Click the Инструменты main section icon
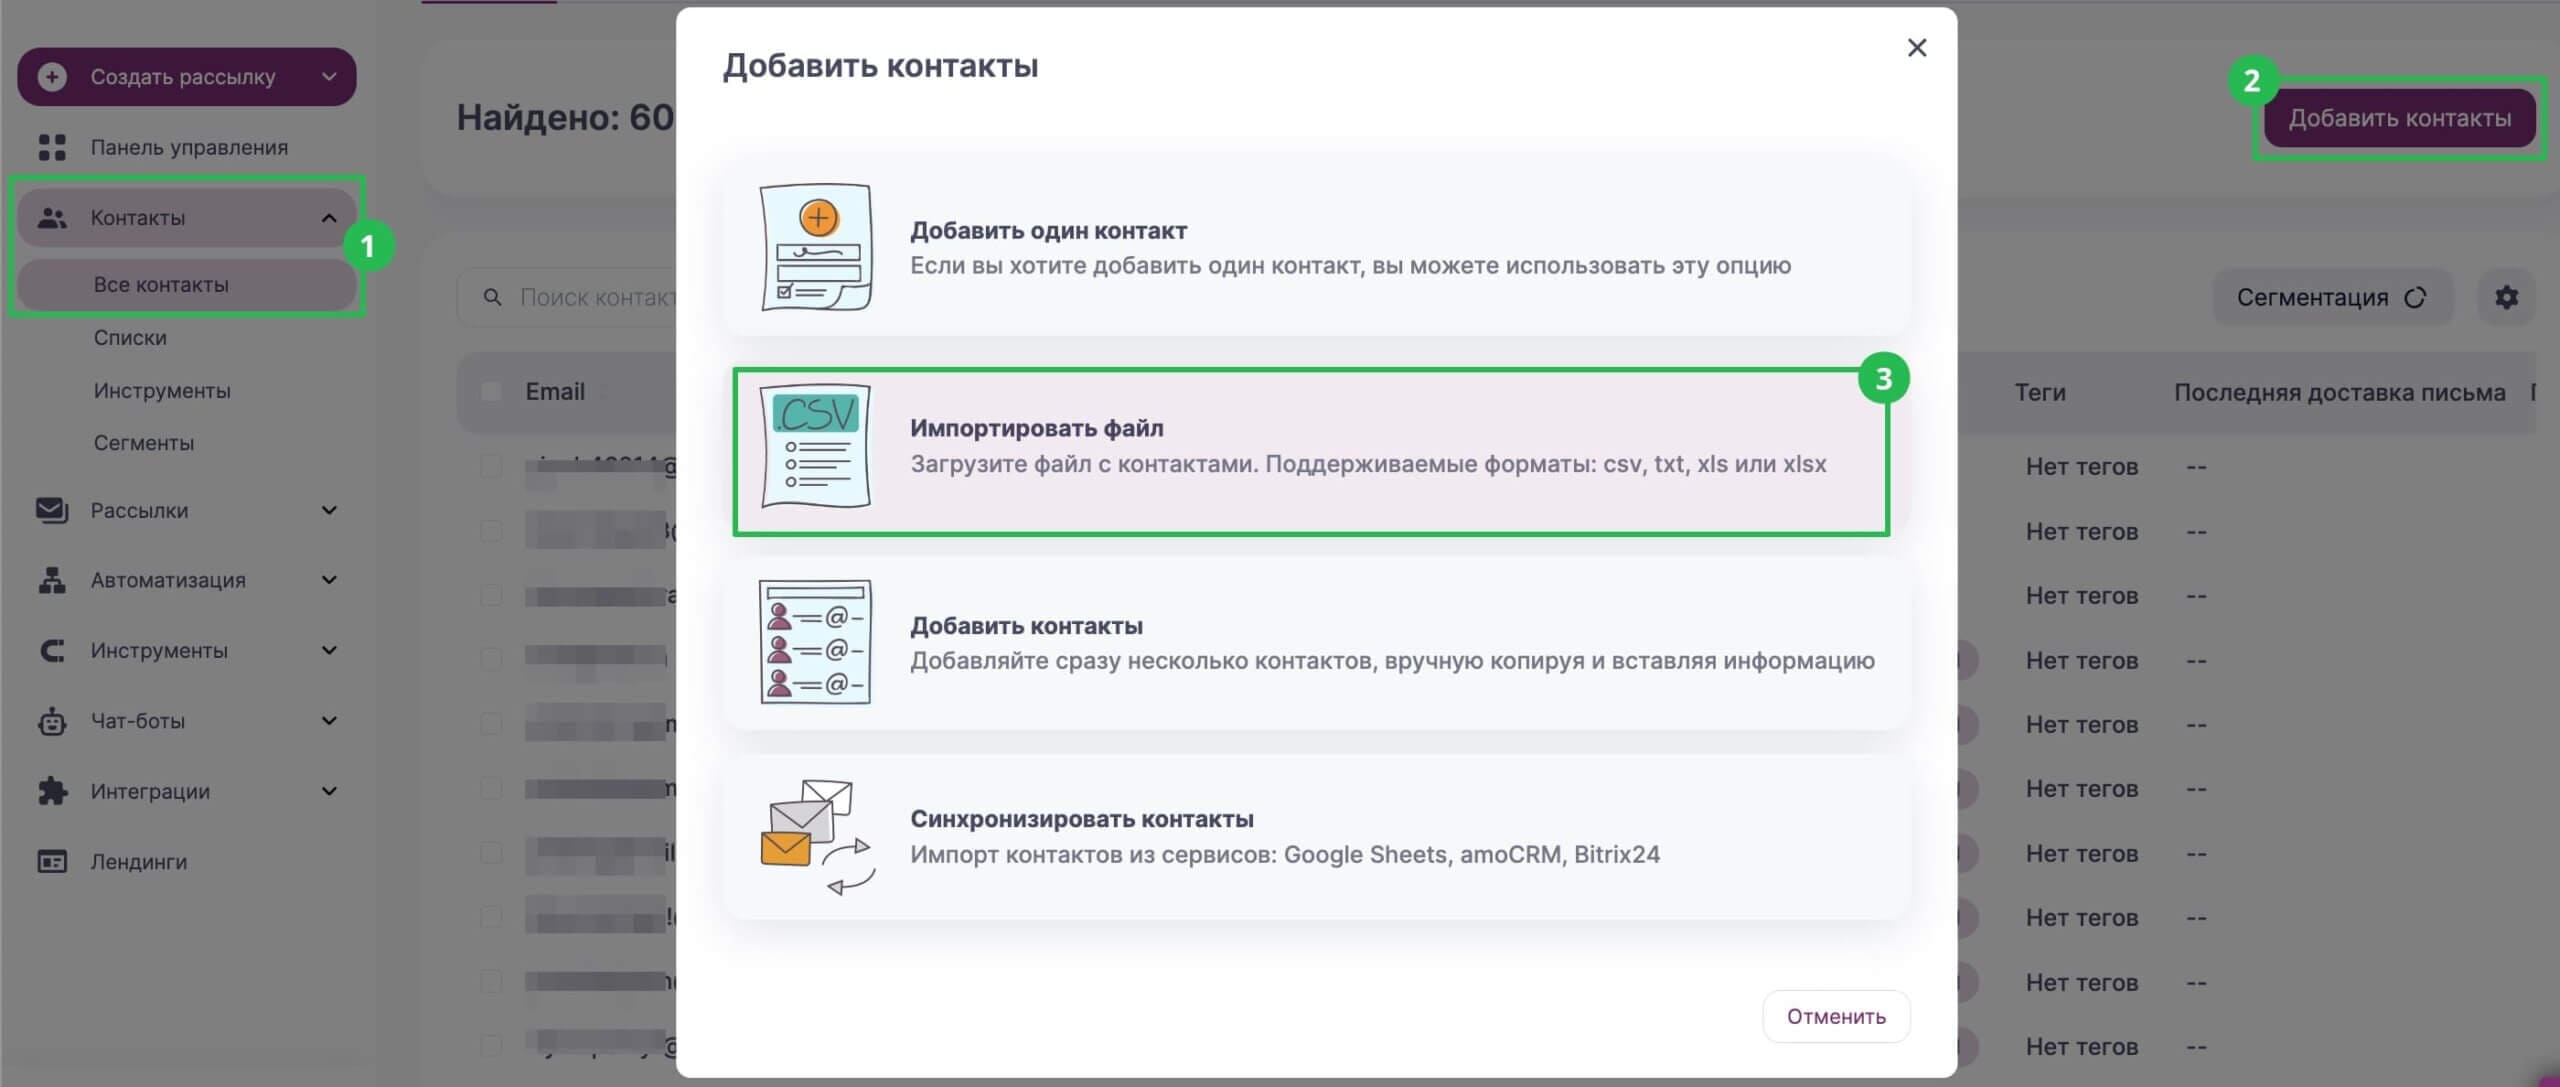Screen dimensions: 2560x1087 point(52,651)
